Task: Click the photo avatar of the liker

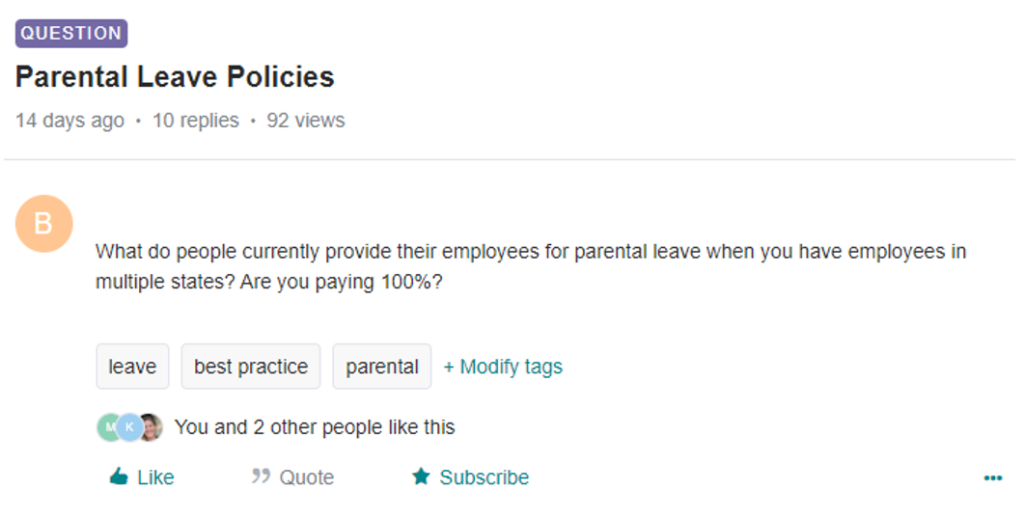Action: tap(151, 427)
